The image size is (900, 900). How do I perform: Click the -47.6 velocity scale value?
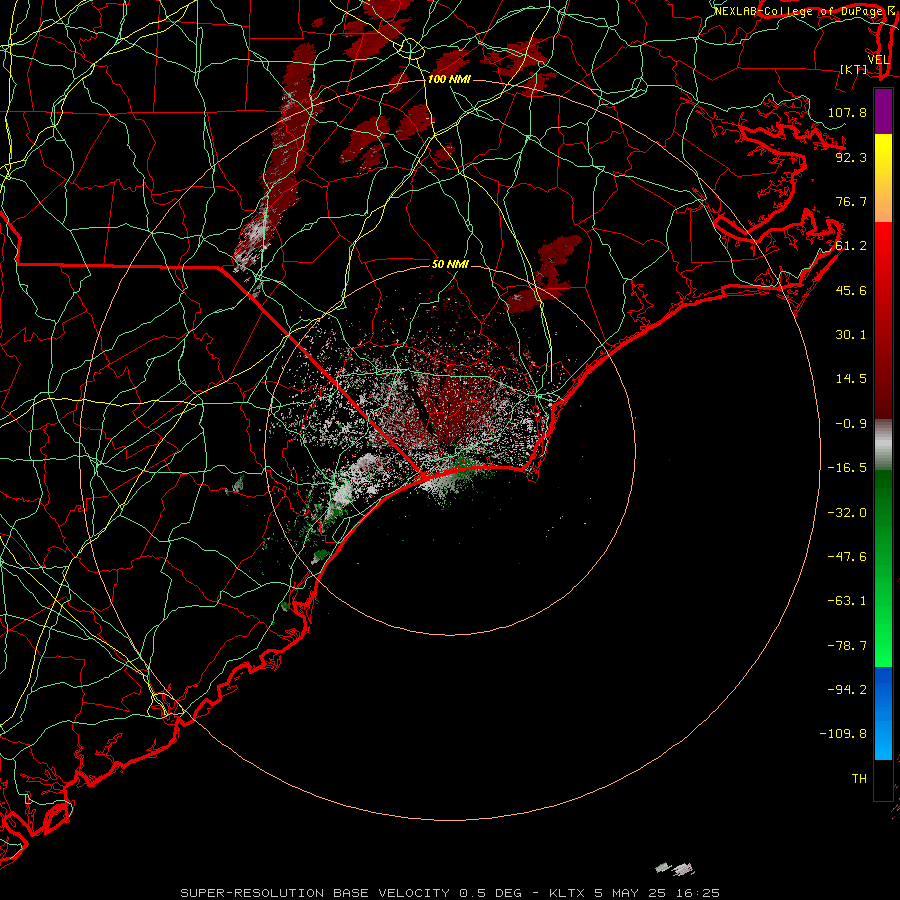pos(847,557)
